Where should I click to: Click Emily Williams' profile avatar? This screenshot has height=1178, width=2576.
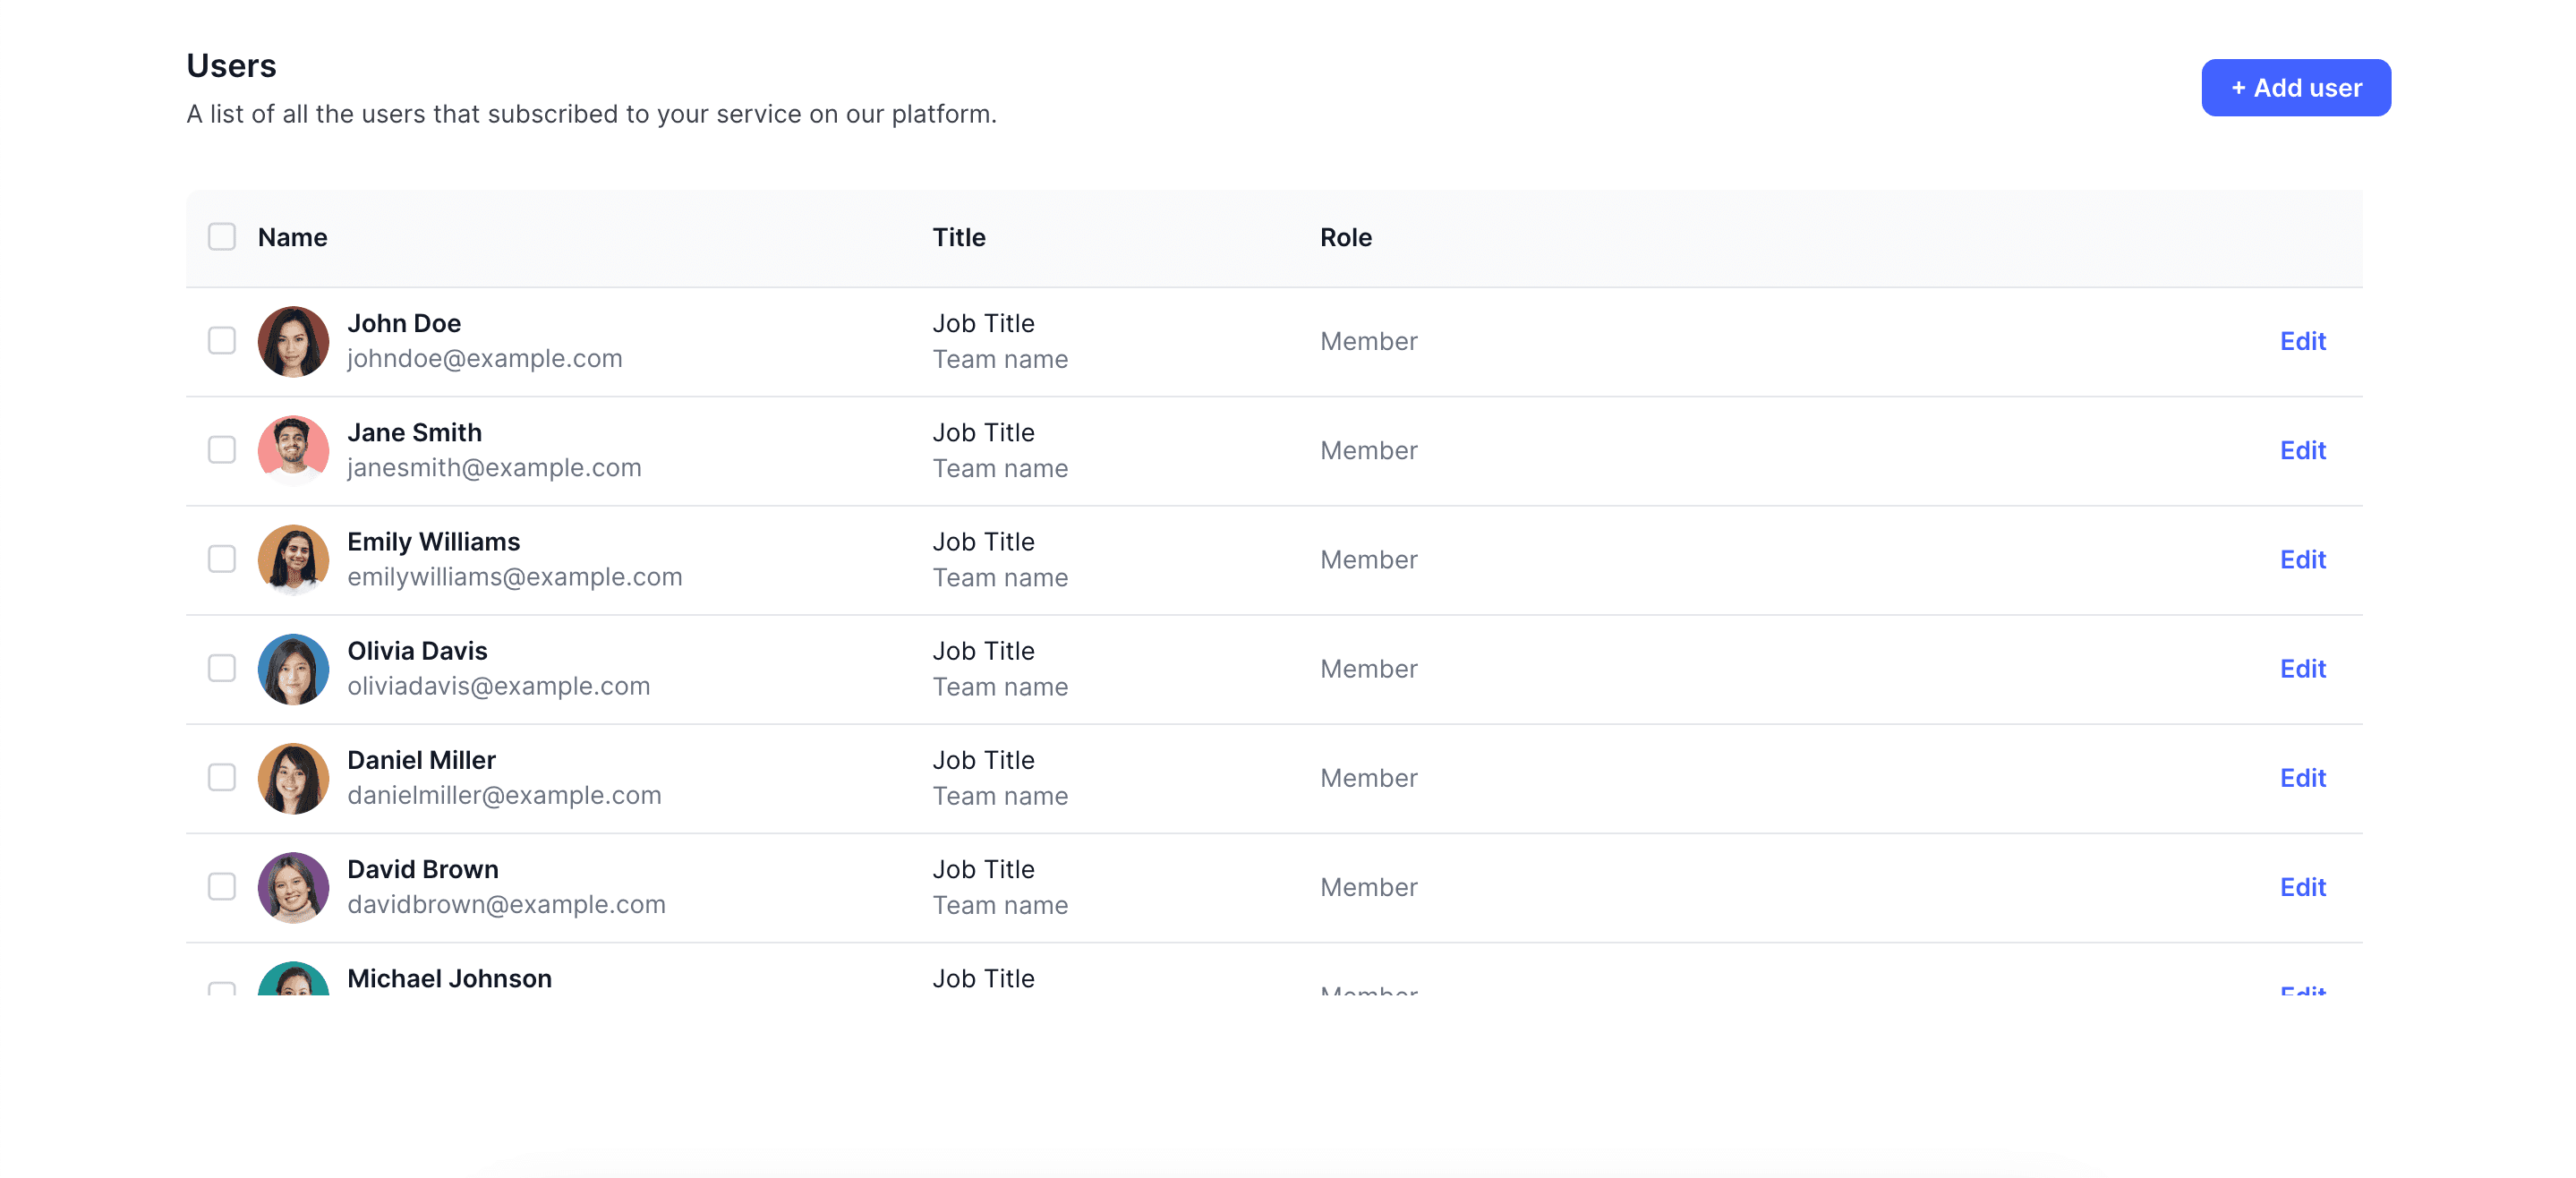(x=293, y=559)
